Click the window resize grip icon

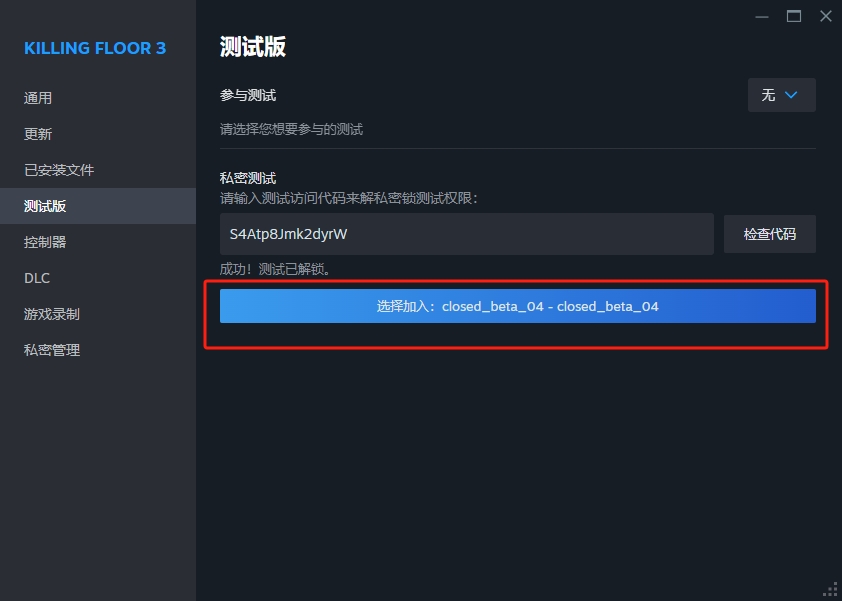pyautogui.click(x=831, y=590)
